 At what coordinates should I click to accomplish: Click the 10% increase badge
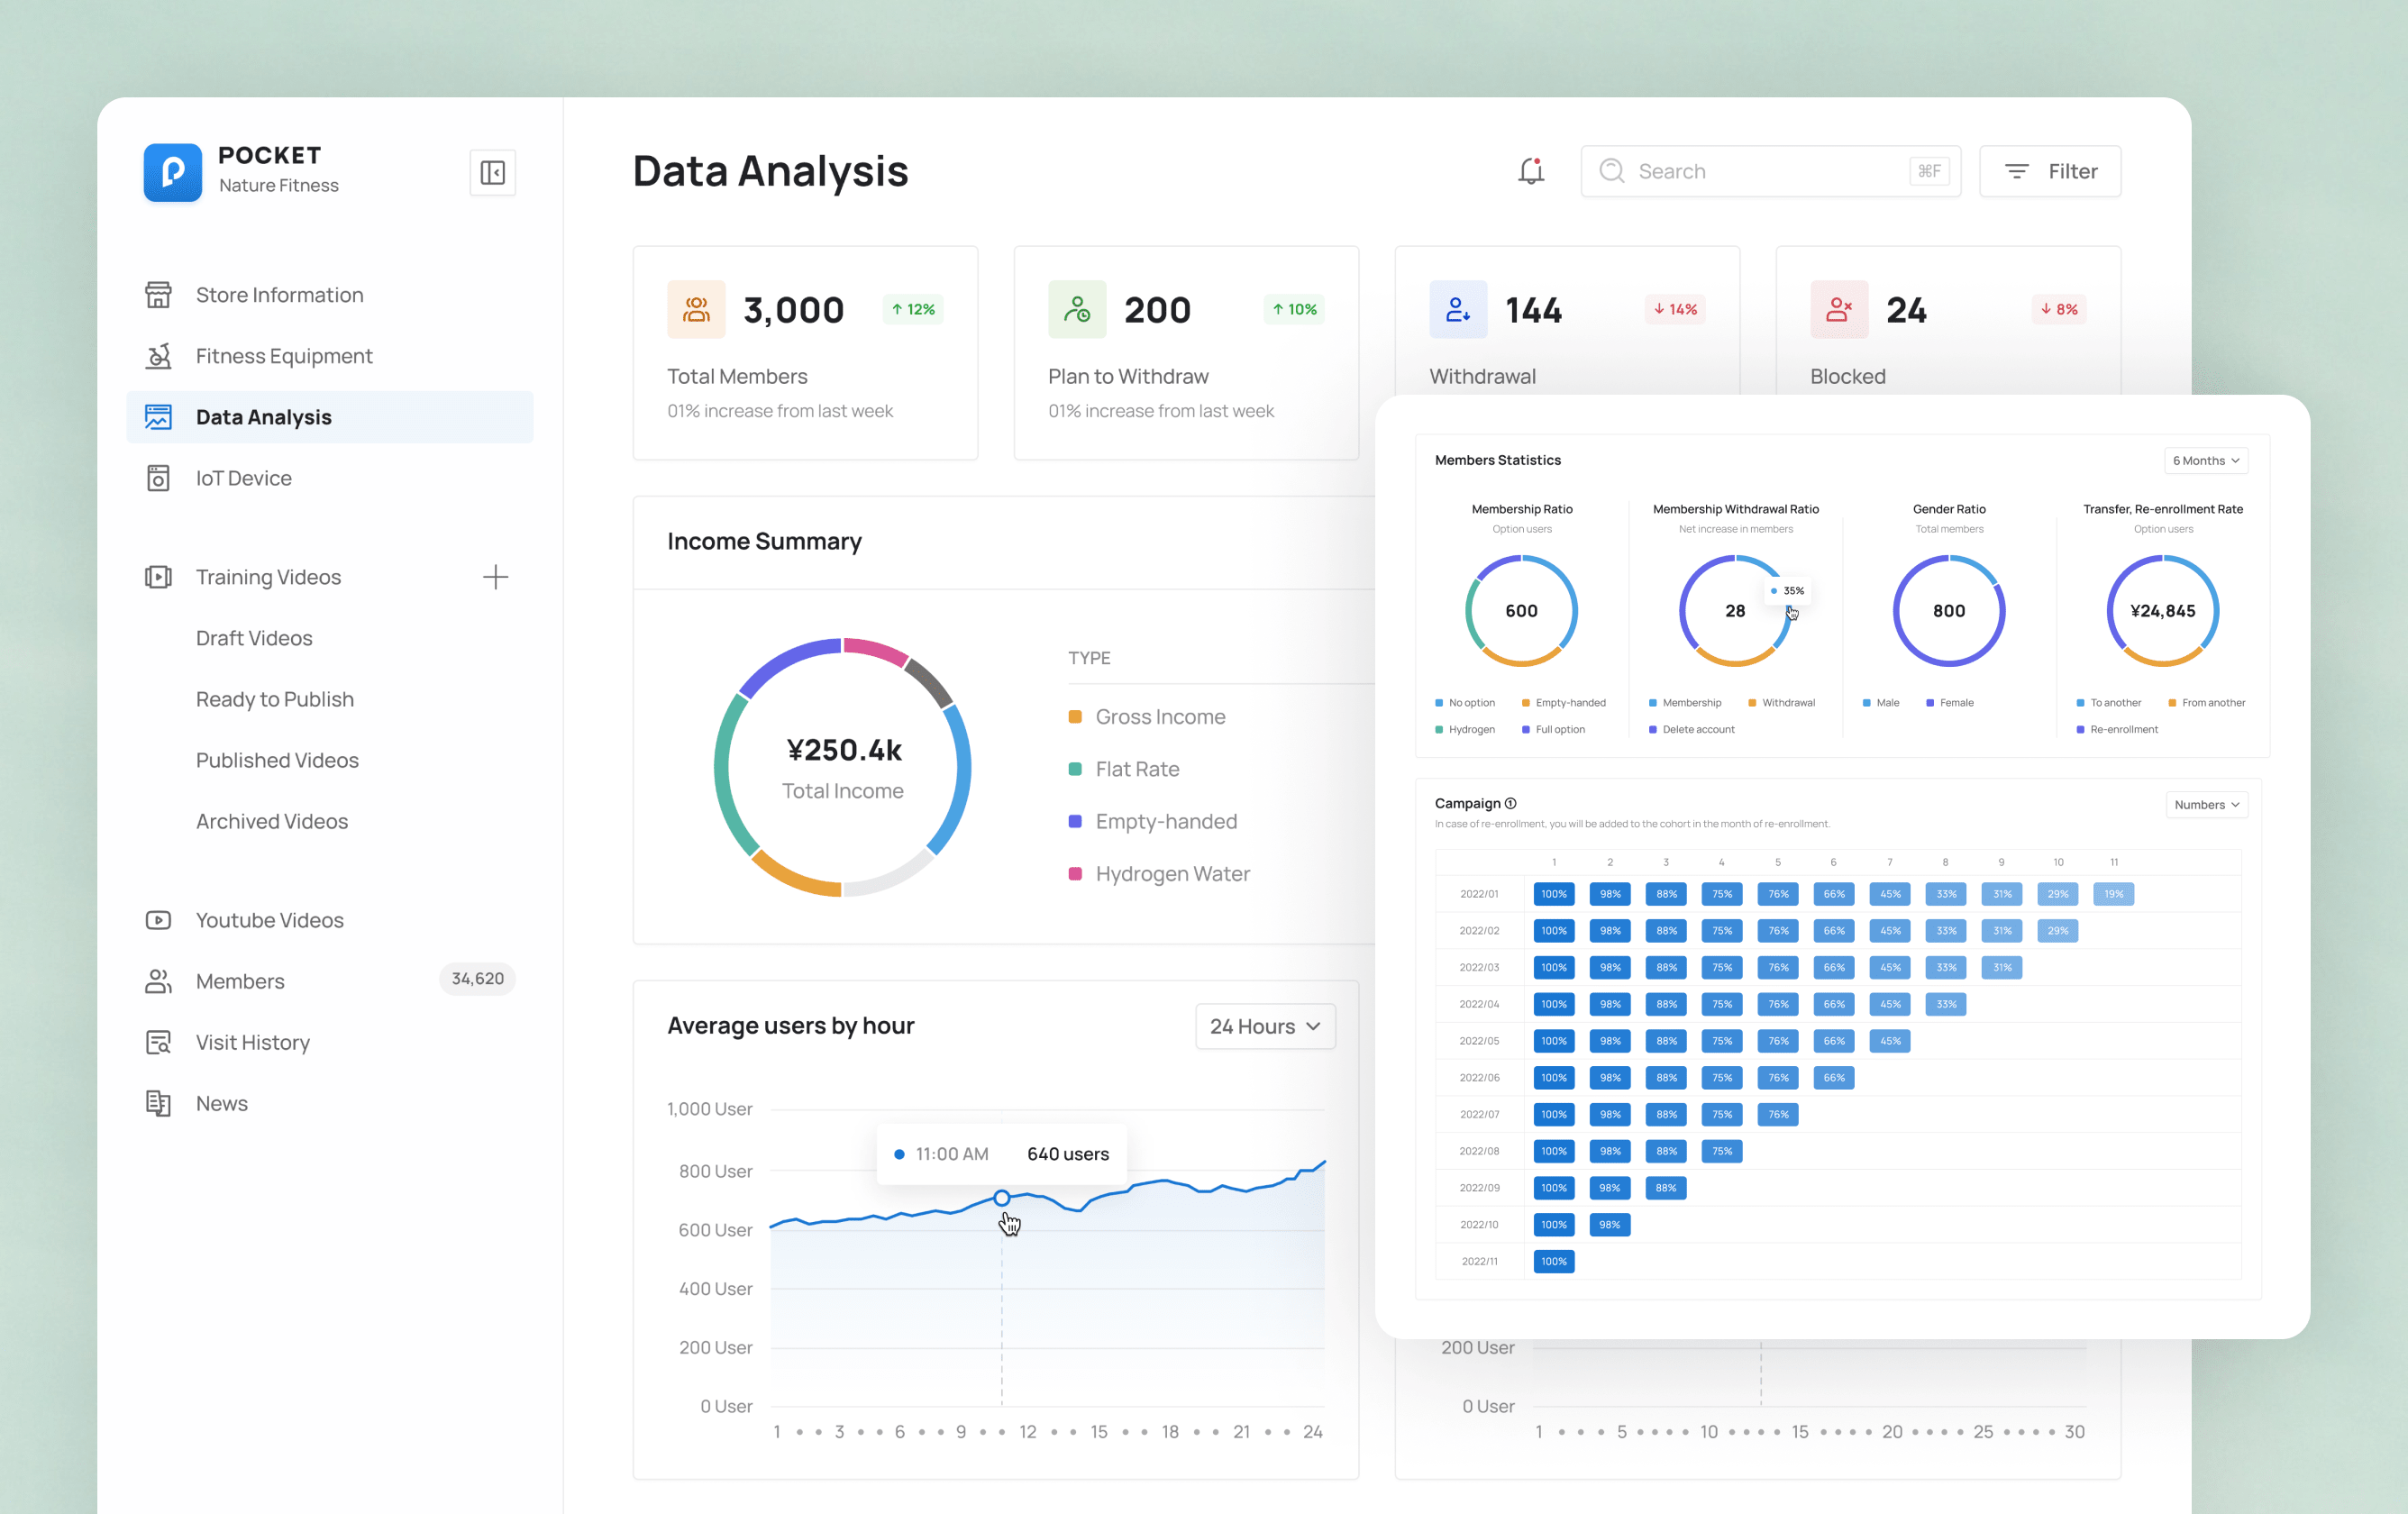tap(1294, 309)
